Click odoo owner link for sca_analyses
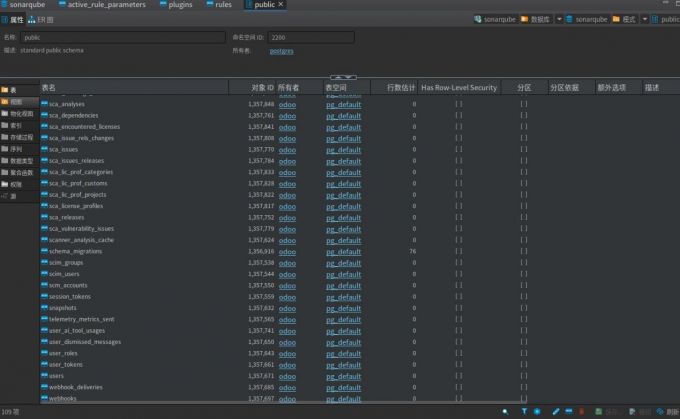Screen dimensions: 680x419 pos(287,105)
